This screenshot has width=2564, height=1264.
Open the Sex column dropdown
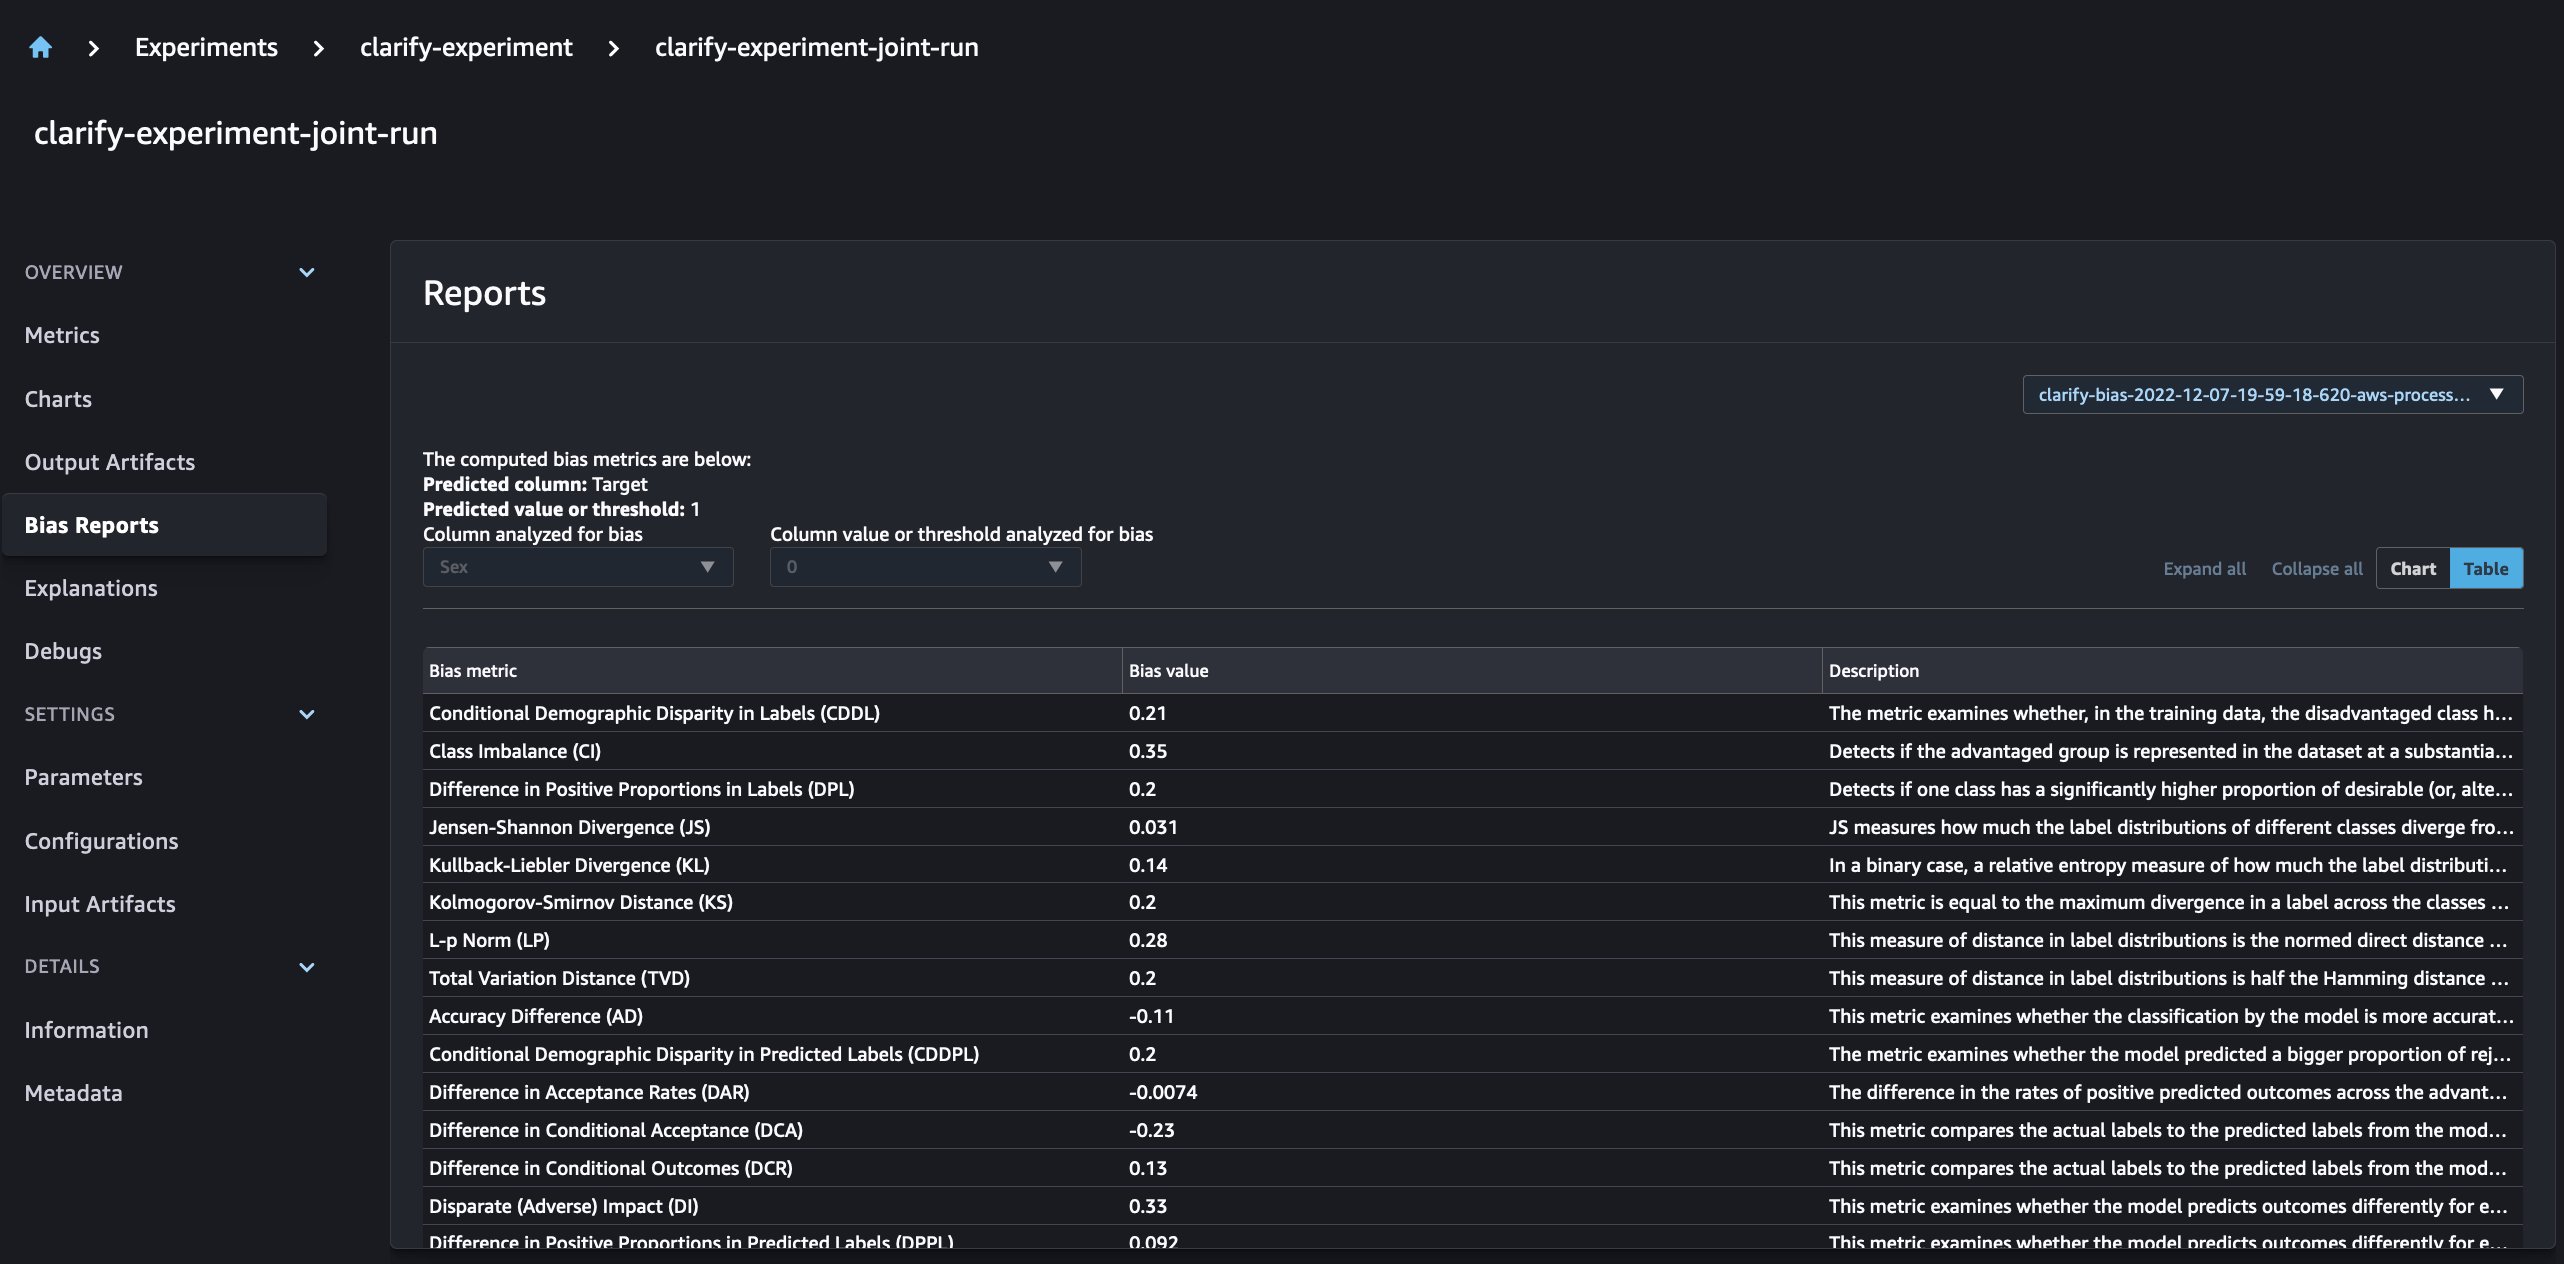tap(577, 567)
